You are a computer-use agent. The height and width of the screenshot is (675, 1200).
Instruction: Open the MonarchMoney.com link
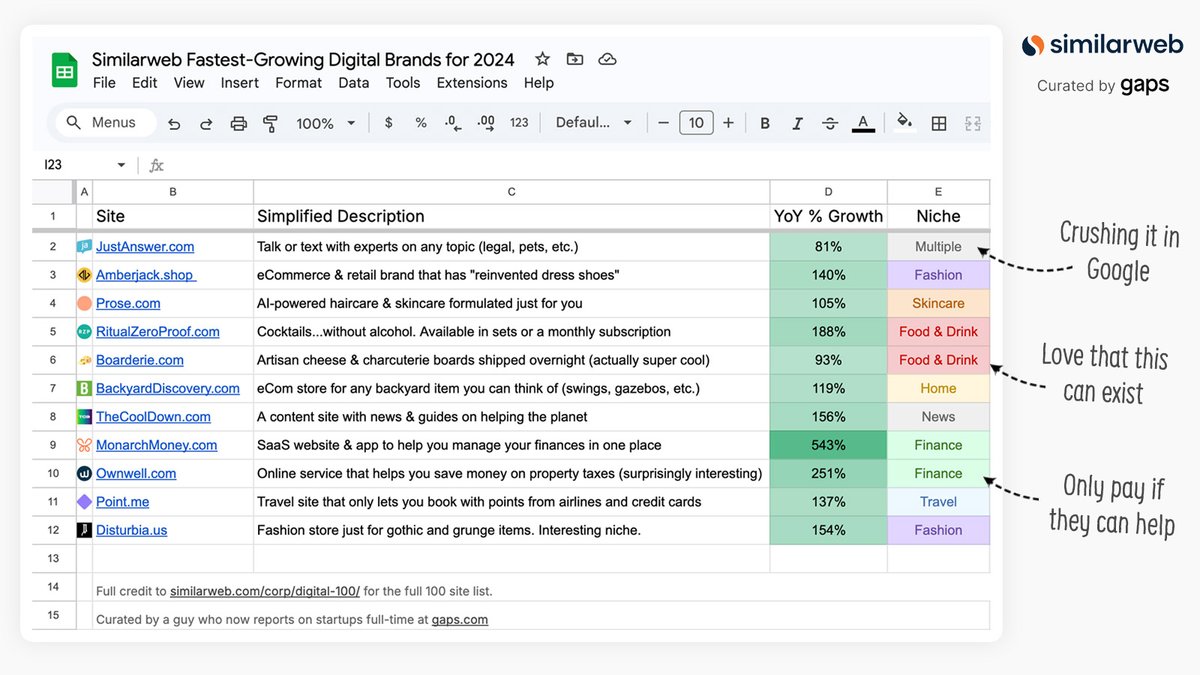click(157, 445)
